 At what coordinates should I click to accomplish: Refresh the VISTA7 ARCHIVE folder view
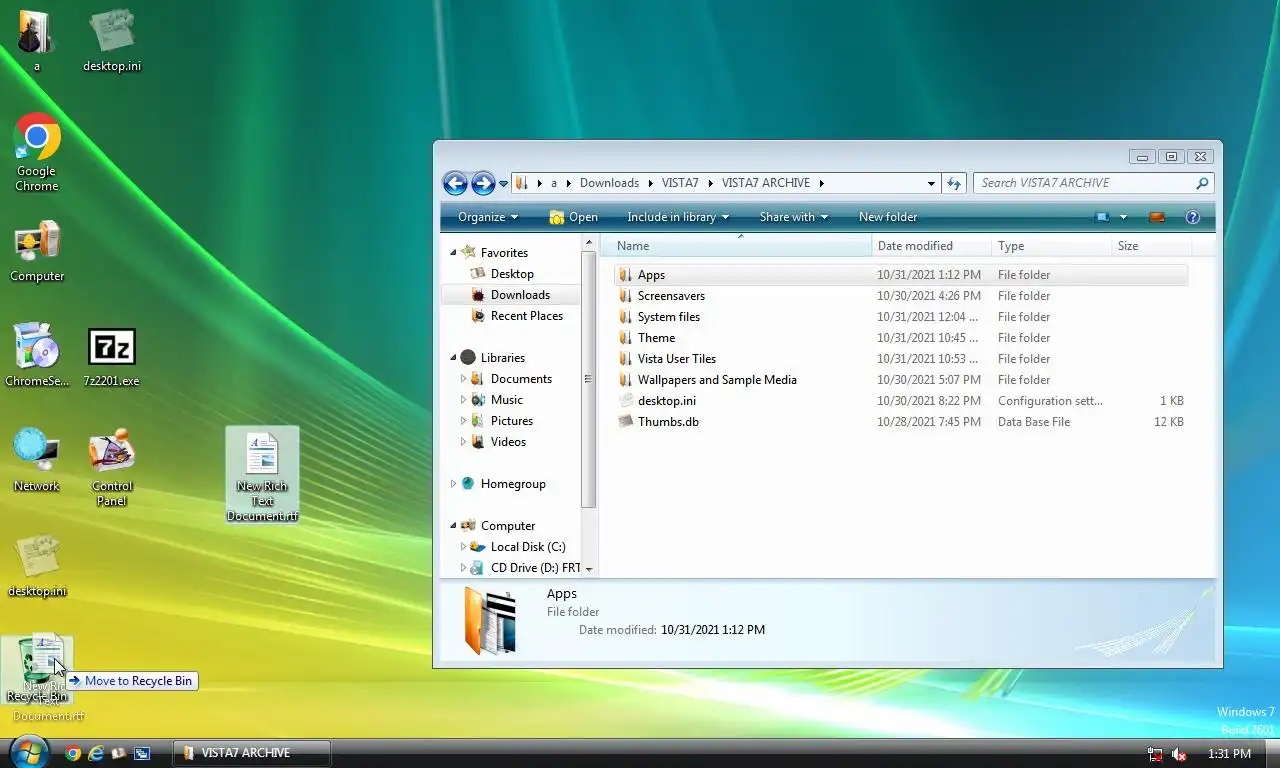[954, 183]
